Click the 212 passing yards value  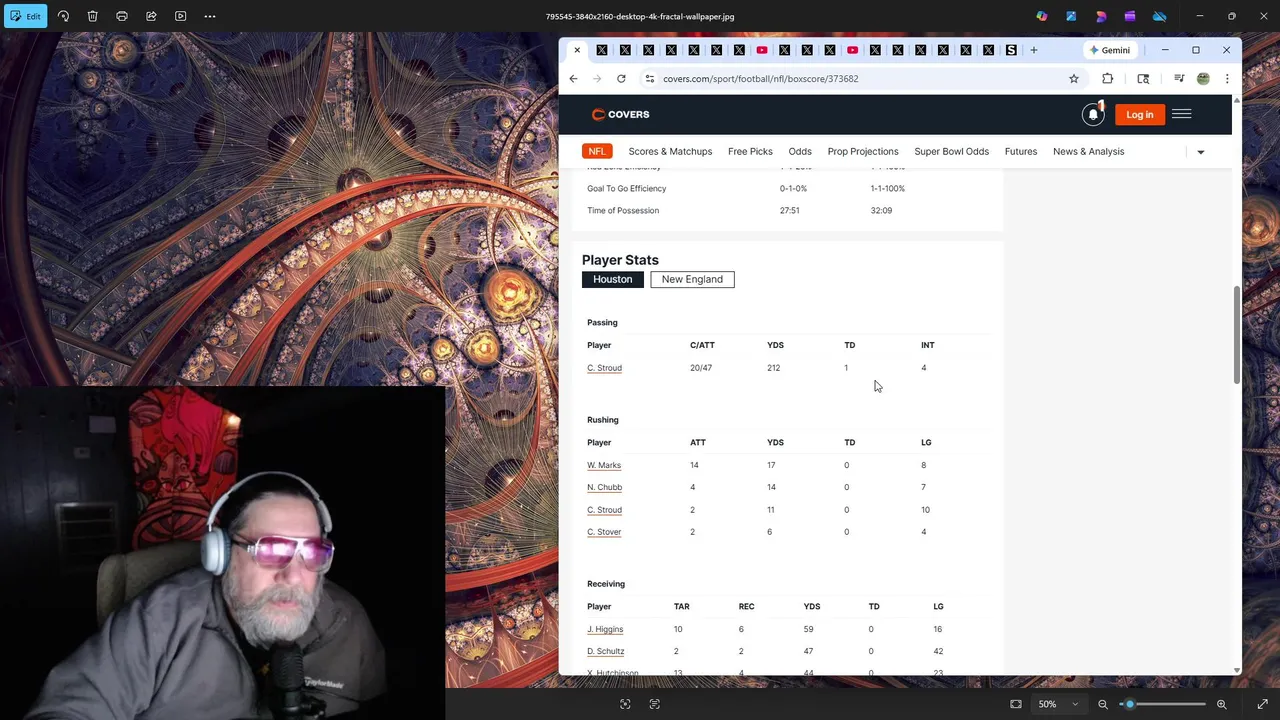click(x=774, y=368)
